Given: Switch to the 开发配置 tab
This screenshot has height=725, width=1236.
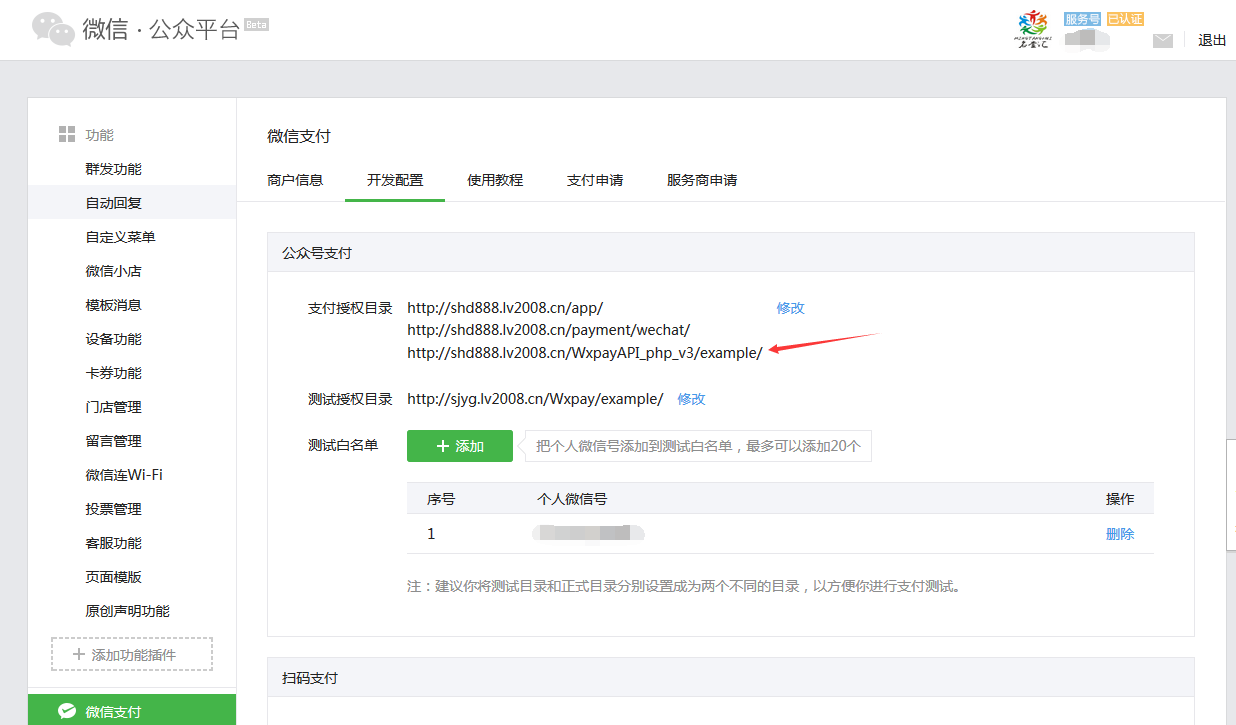Looking at the screenshot, I should point(395,181).
